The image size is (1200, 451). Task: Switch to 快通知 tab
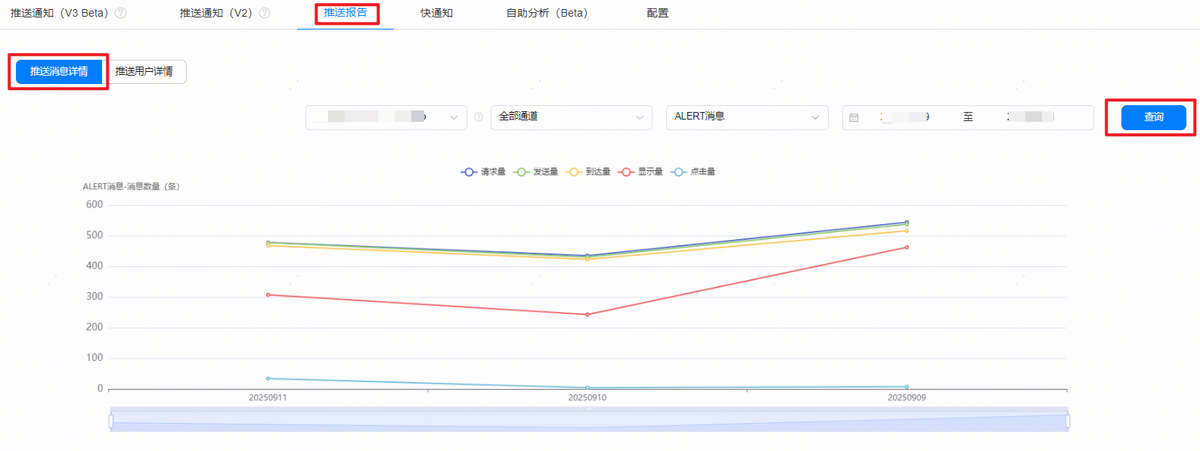(x=436, y=14)
